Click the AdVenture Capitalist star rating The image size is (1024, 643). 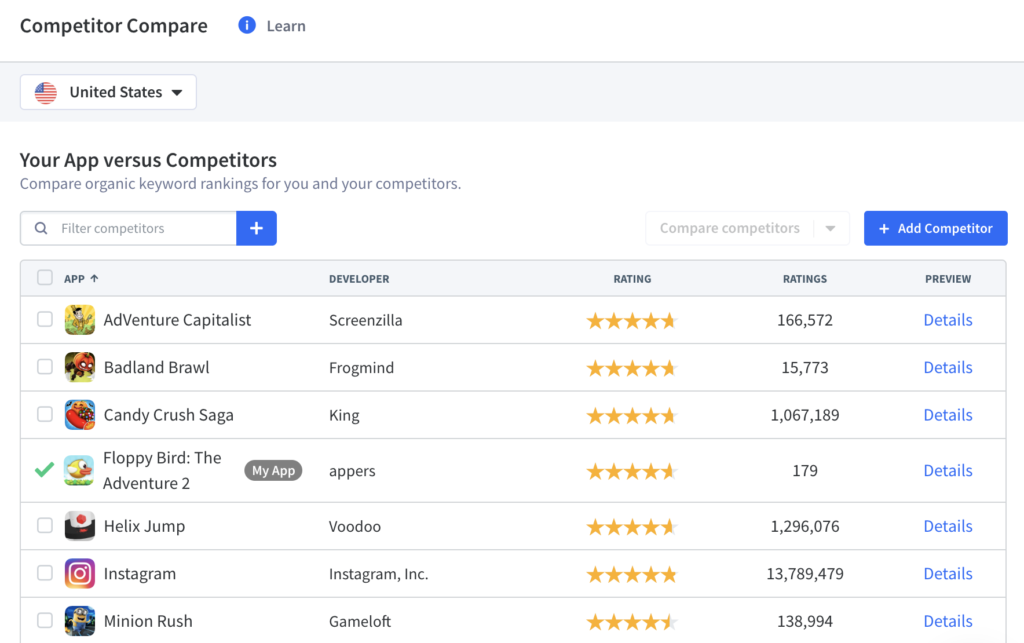[632, 321]
